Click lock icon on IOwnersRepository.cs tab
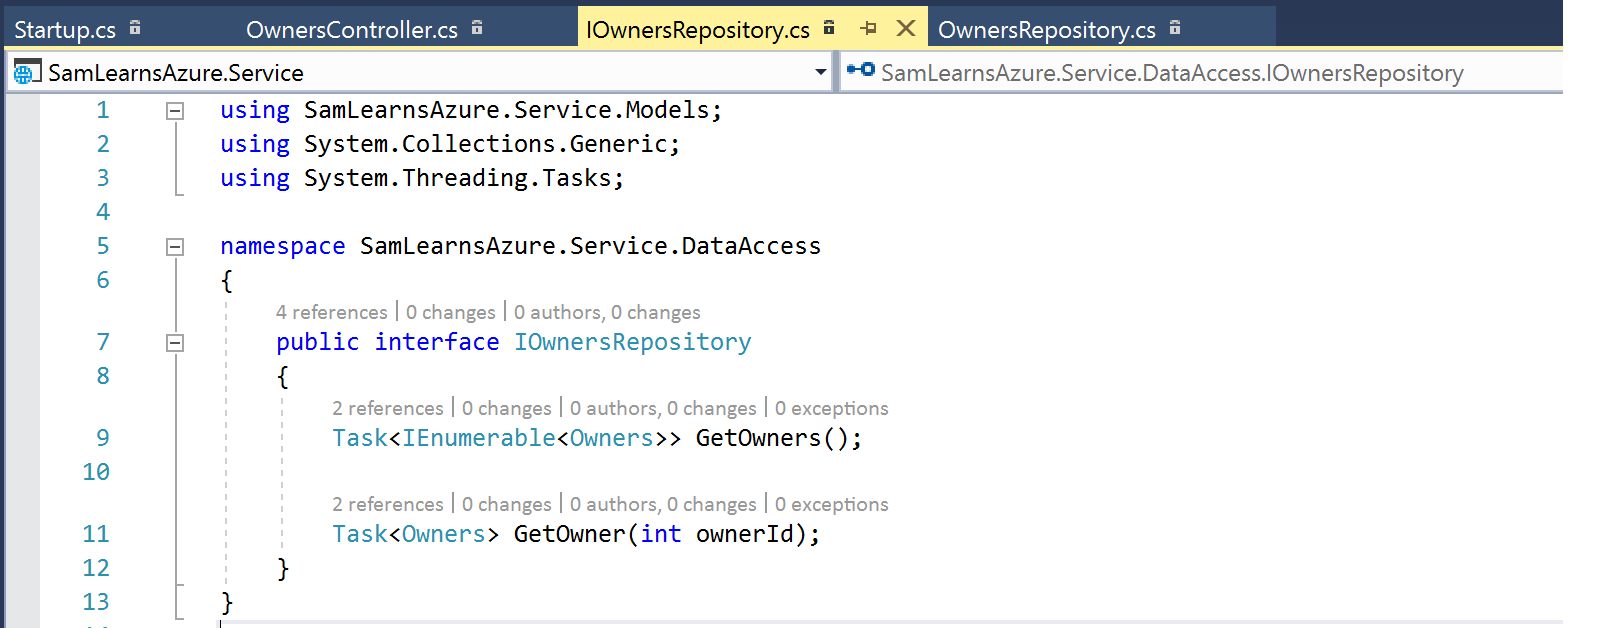Viewport: 1600px width, 628px height. pos(829,29)
